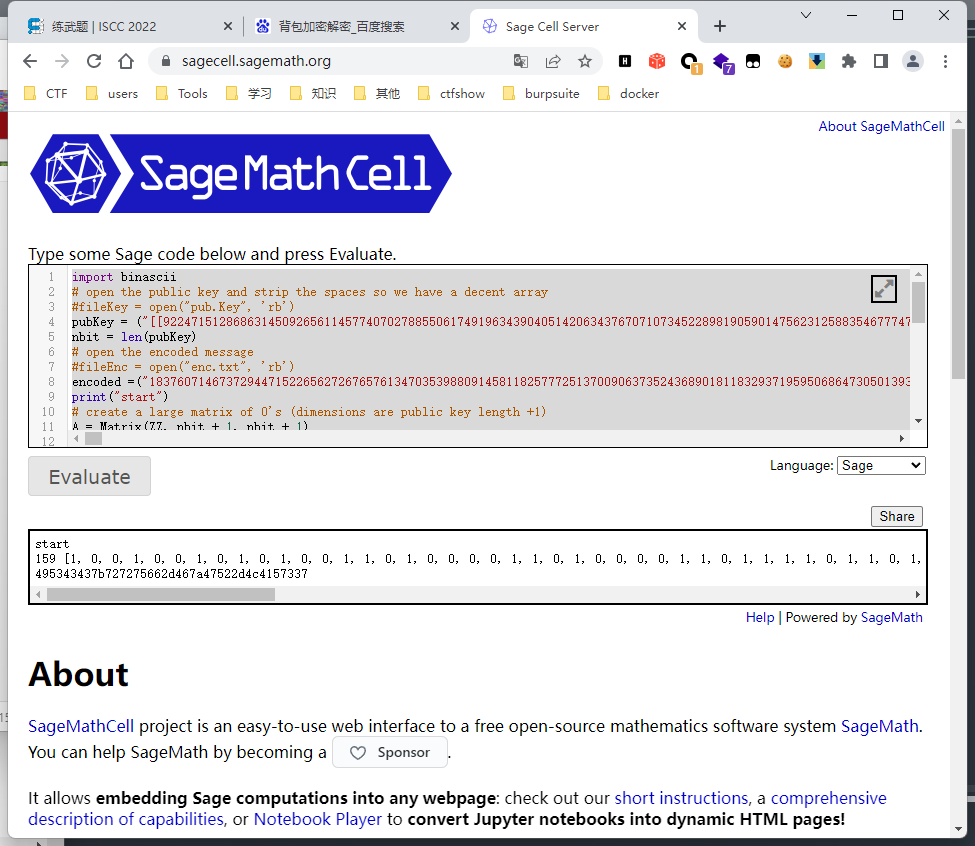Image resolution: width=975 pixels, height=846 pixels.
Task: Click the SageMathCell project link
Action: tap(81, 726)
